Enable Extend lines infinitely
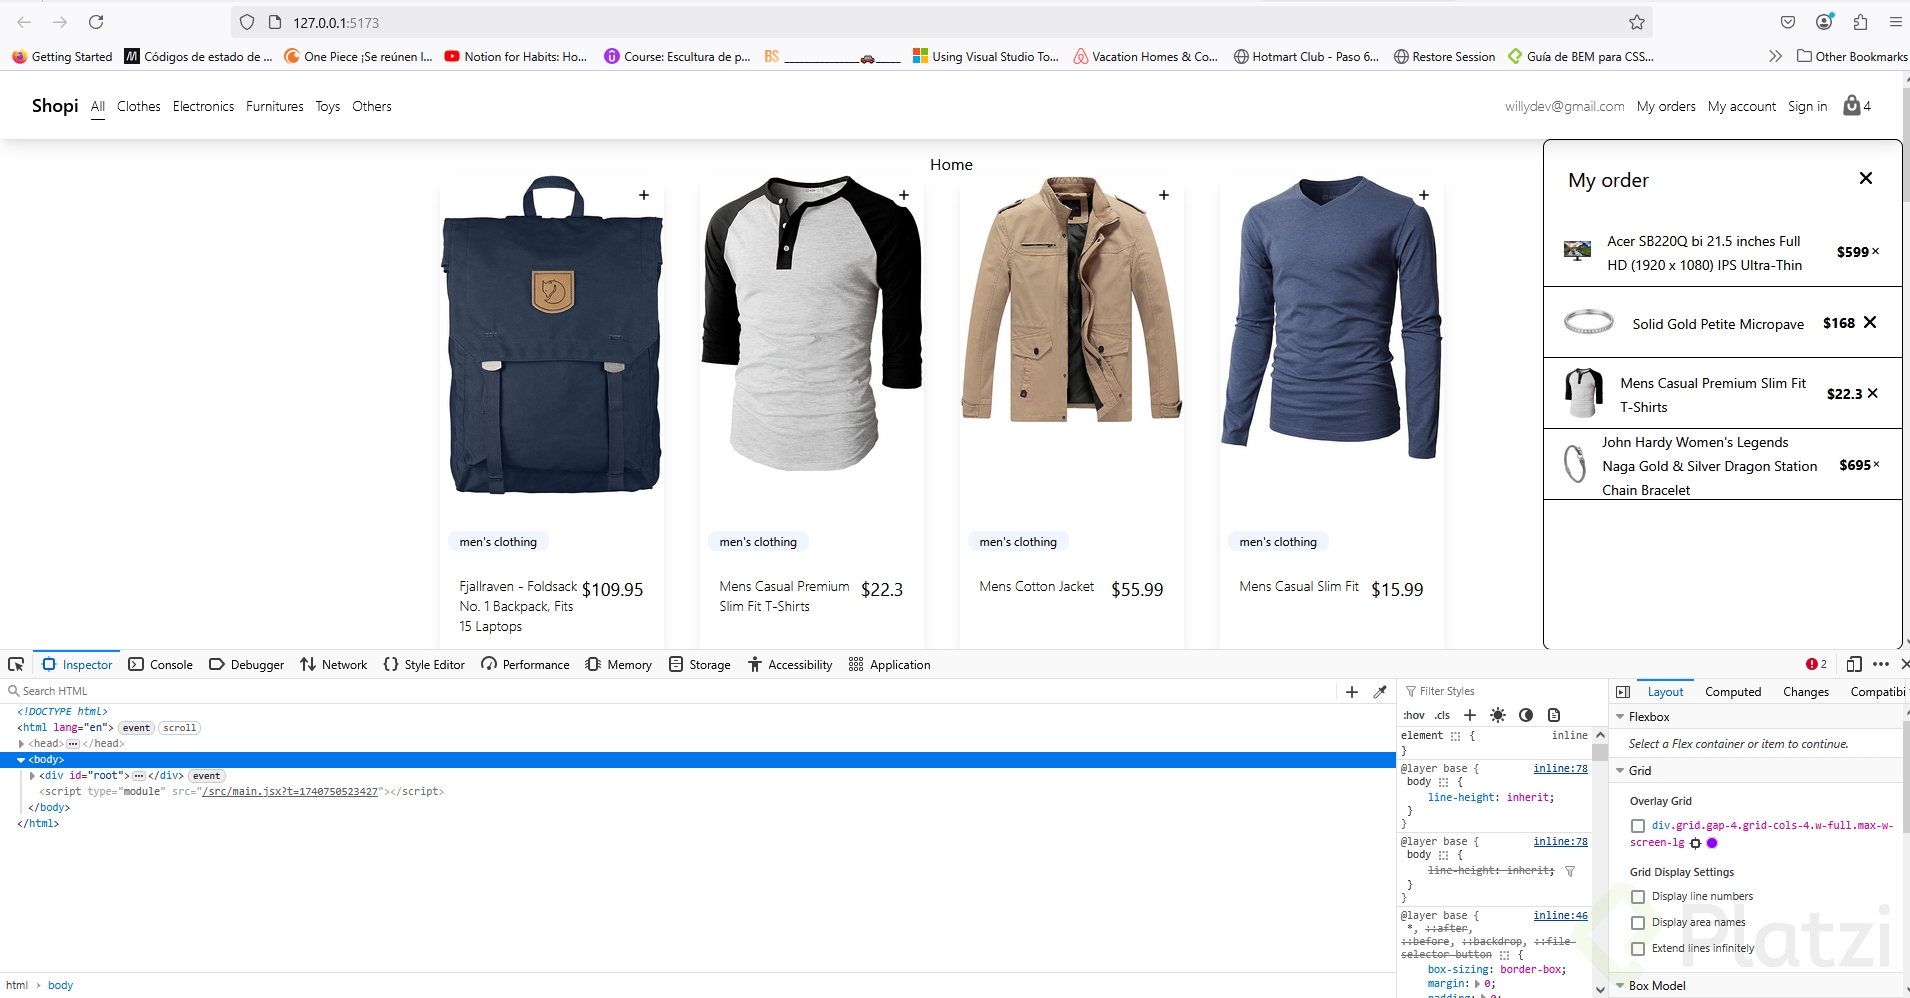 point(1638,949)
